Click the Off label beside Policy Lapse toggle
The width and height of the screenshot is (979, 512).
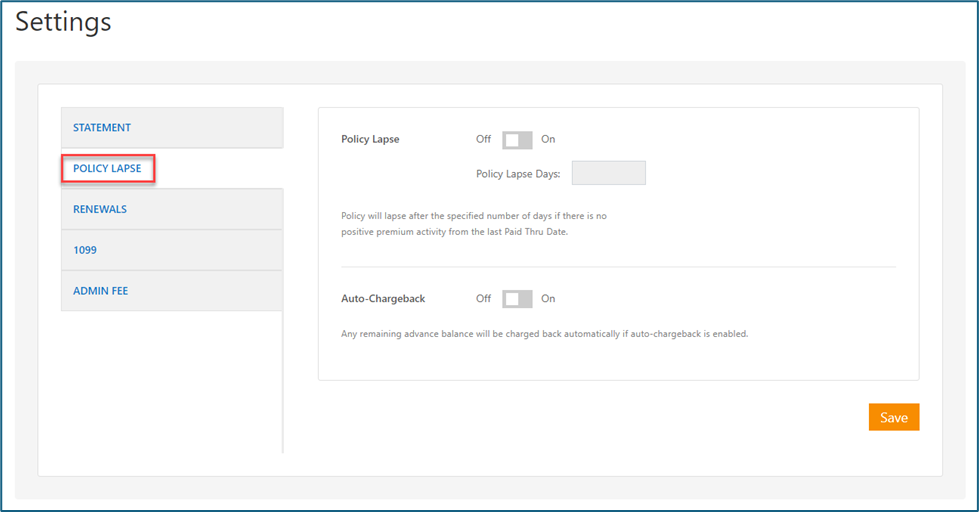(483, 139)
